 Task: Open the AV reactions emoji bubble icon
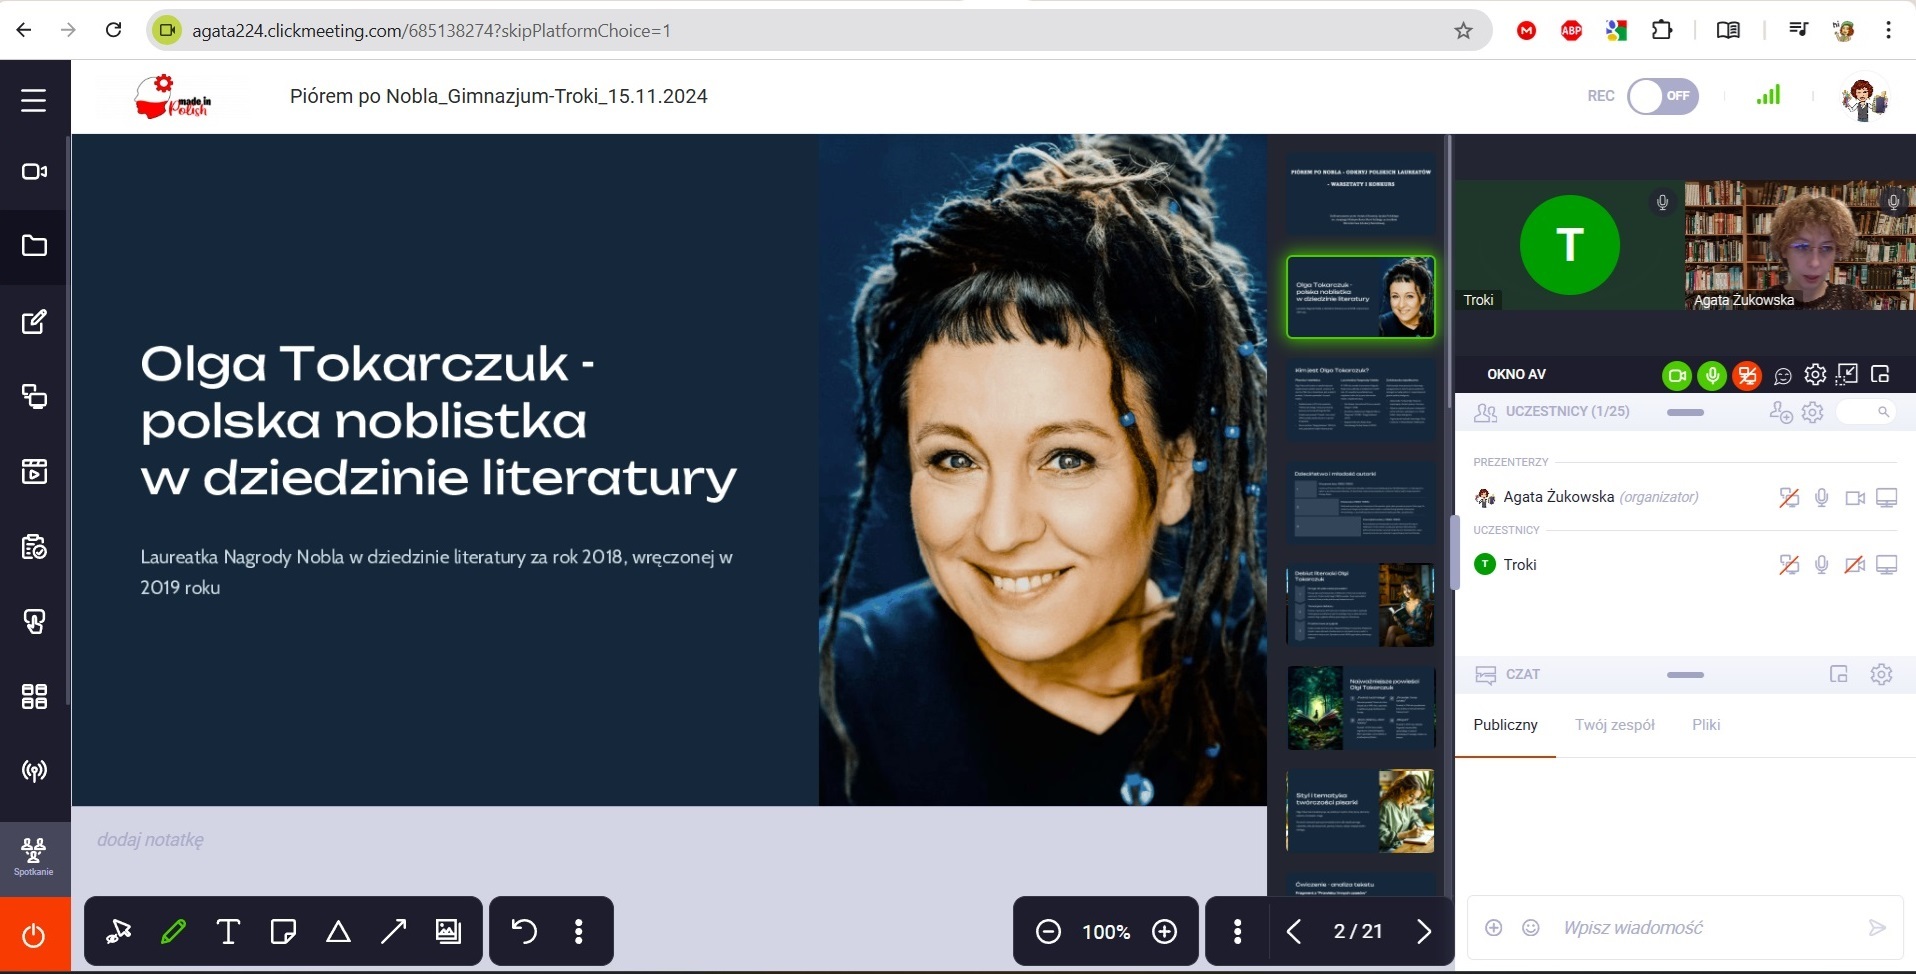pos(1783,376)
